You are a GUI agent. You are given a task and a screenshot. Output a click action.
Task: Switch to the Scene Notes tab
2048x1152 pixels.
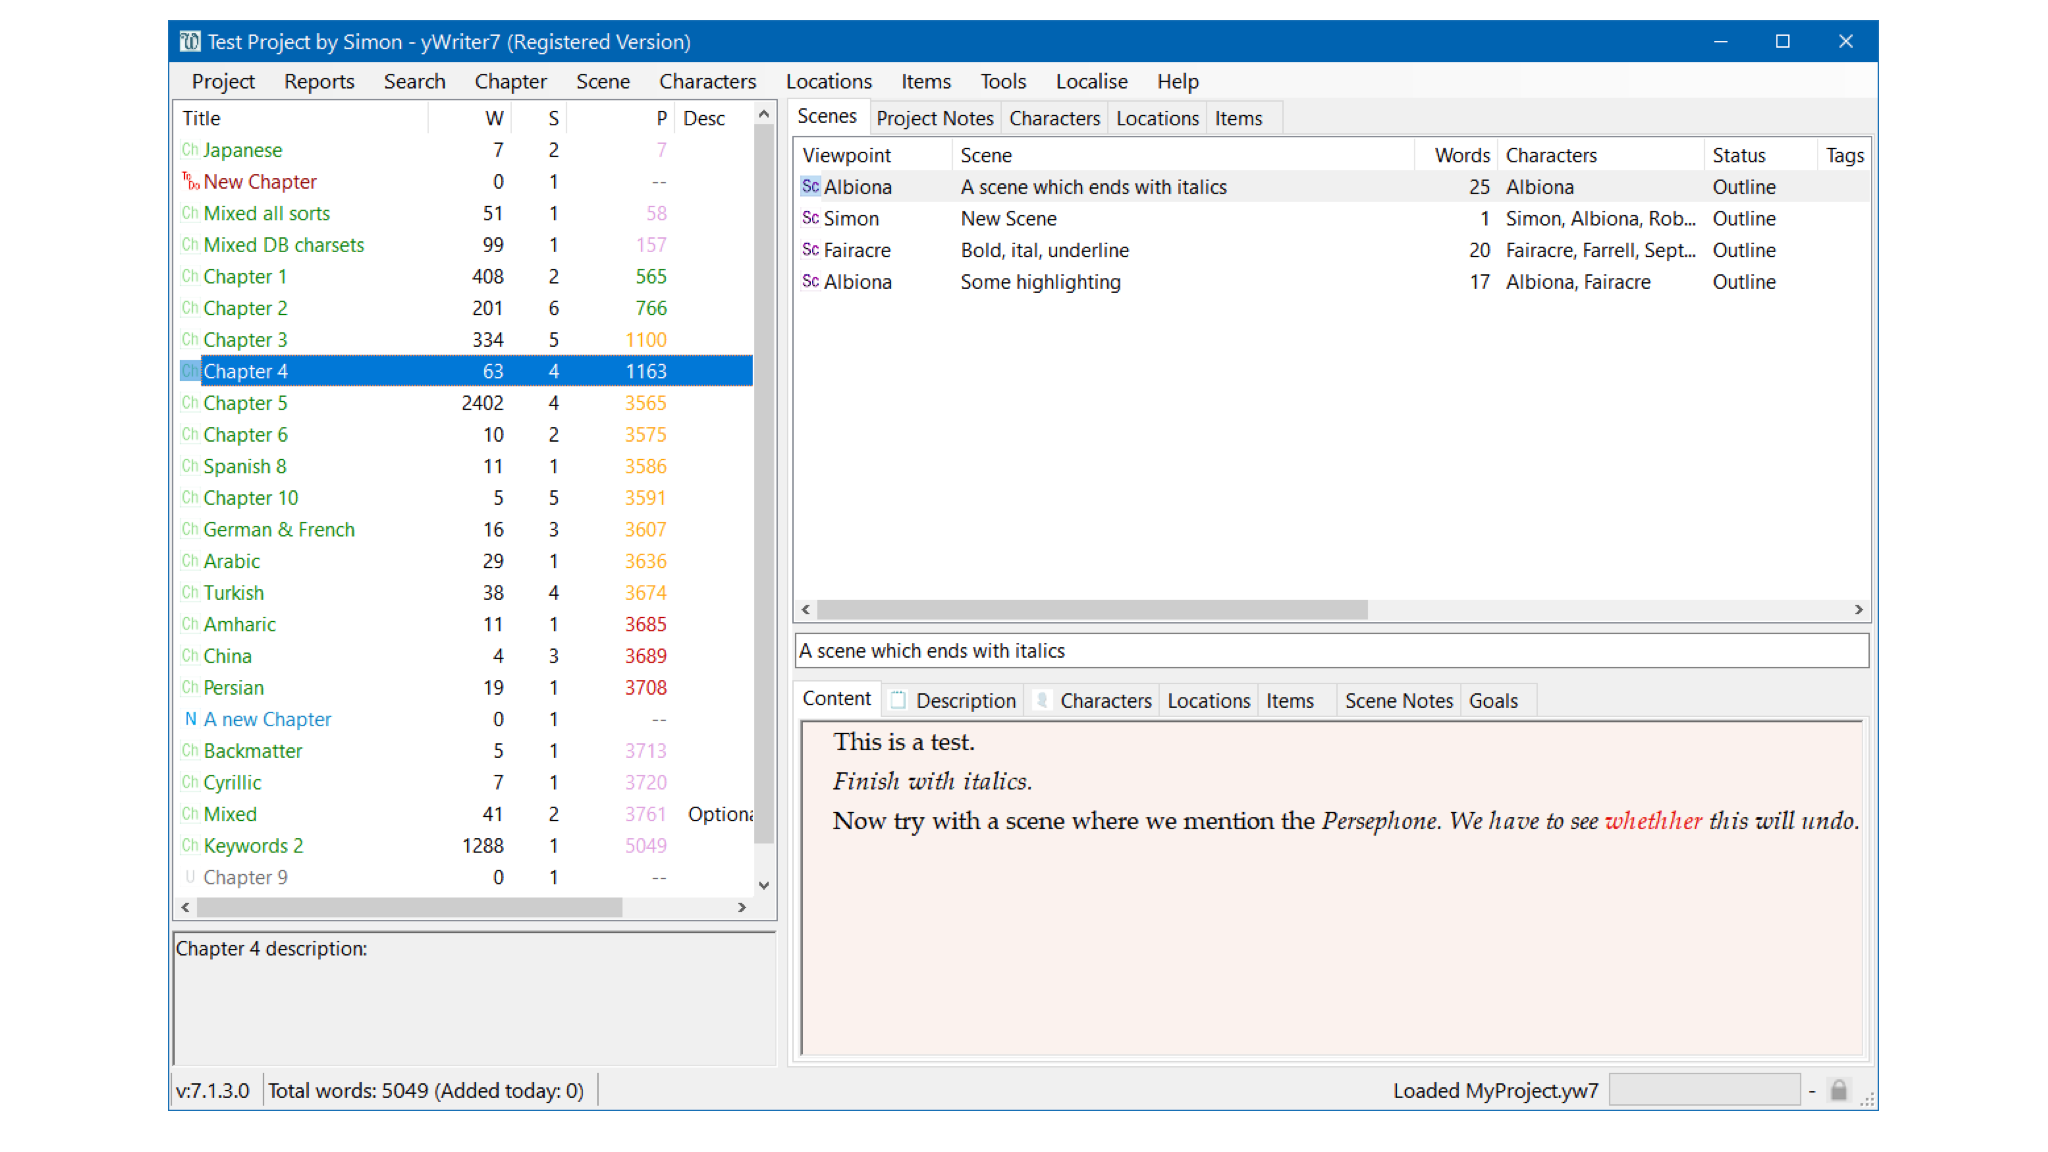click(x=1398, y=700)
